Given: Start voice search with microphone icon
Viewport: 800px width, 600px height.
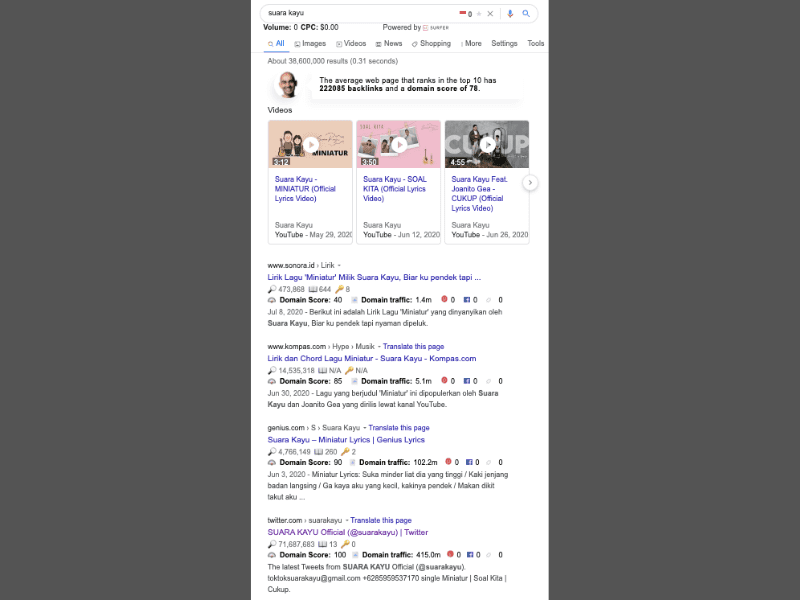Looking at the screenshot, I should pyautogui.click(x=510, y=14).
